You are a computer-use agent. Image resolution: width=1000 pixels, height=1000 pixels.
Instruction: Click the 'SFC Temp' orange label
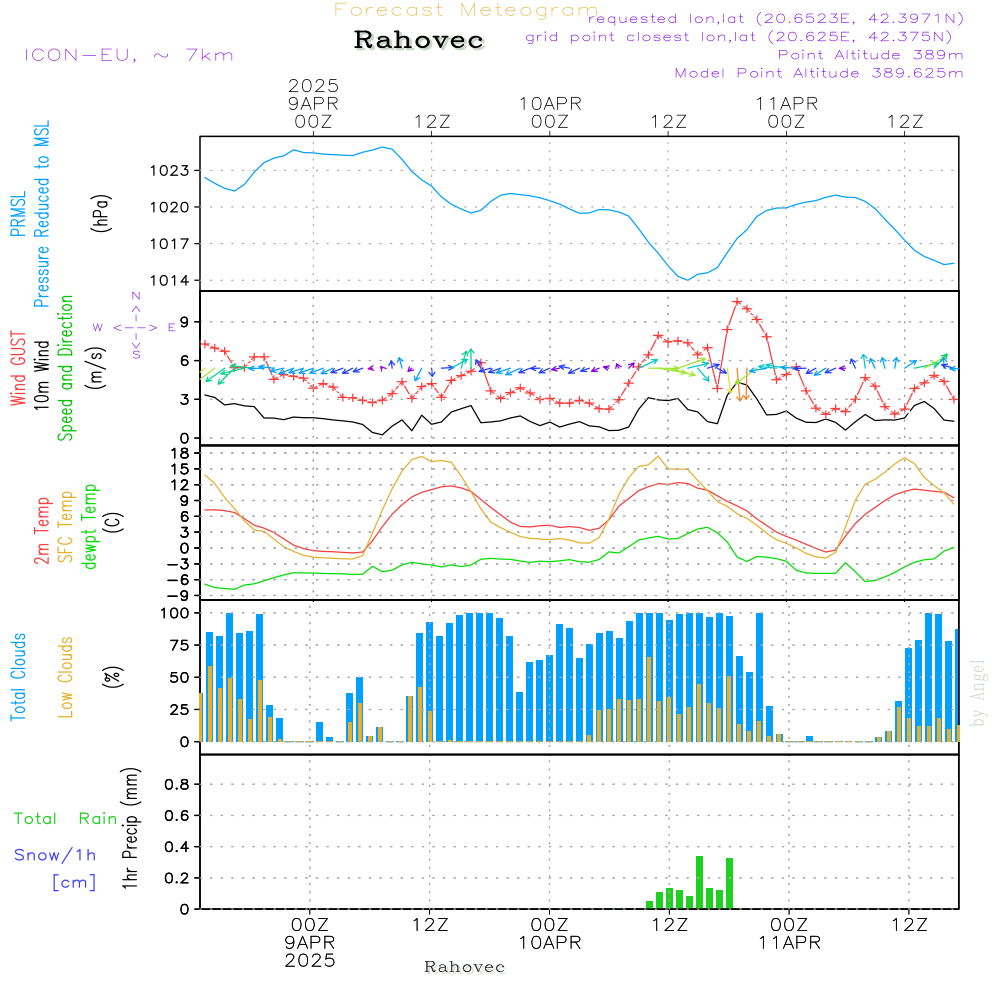65,527
